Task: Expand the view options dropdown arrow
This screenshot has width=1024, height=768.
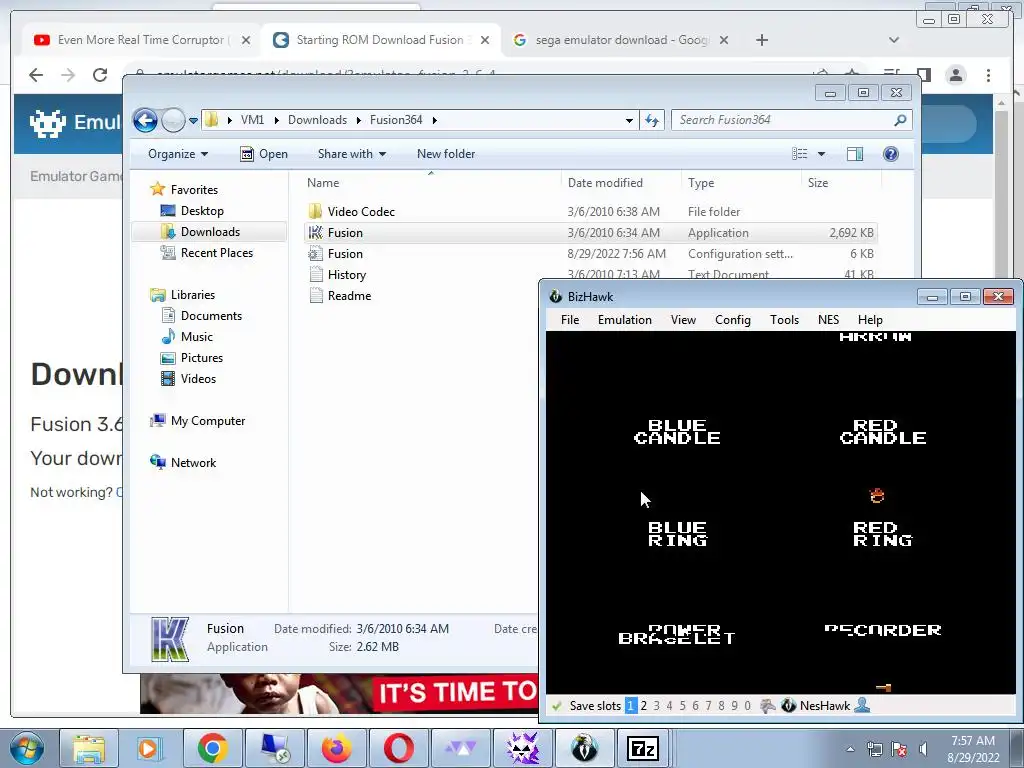Action: point(822,154)
